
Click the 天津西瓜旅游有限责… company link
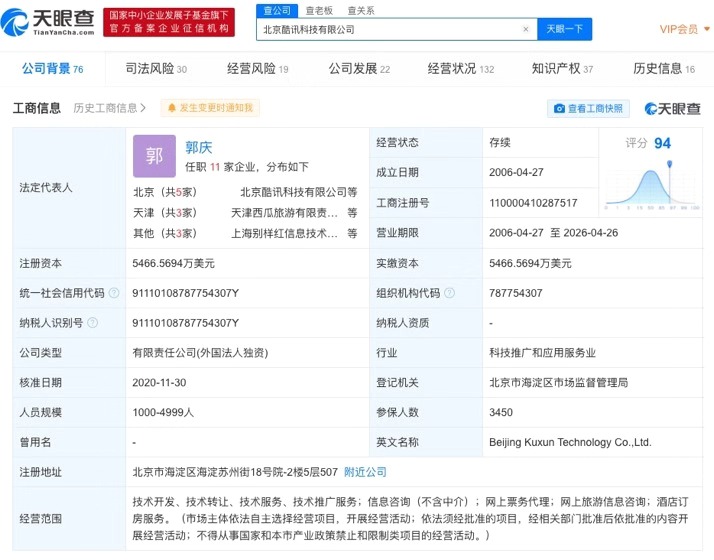click(x=285, y=213)
